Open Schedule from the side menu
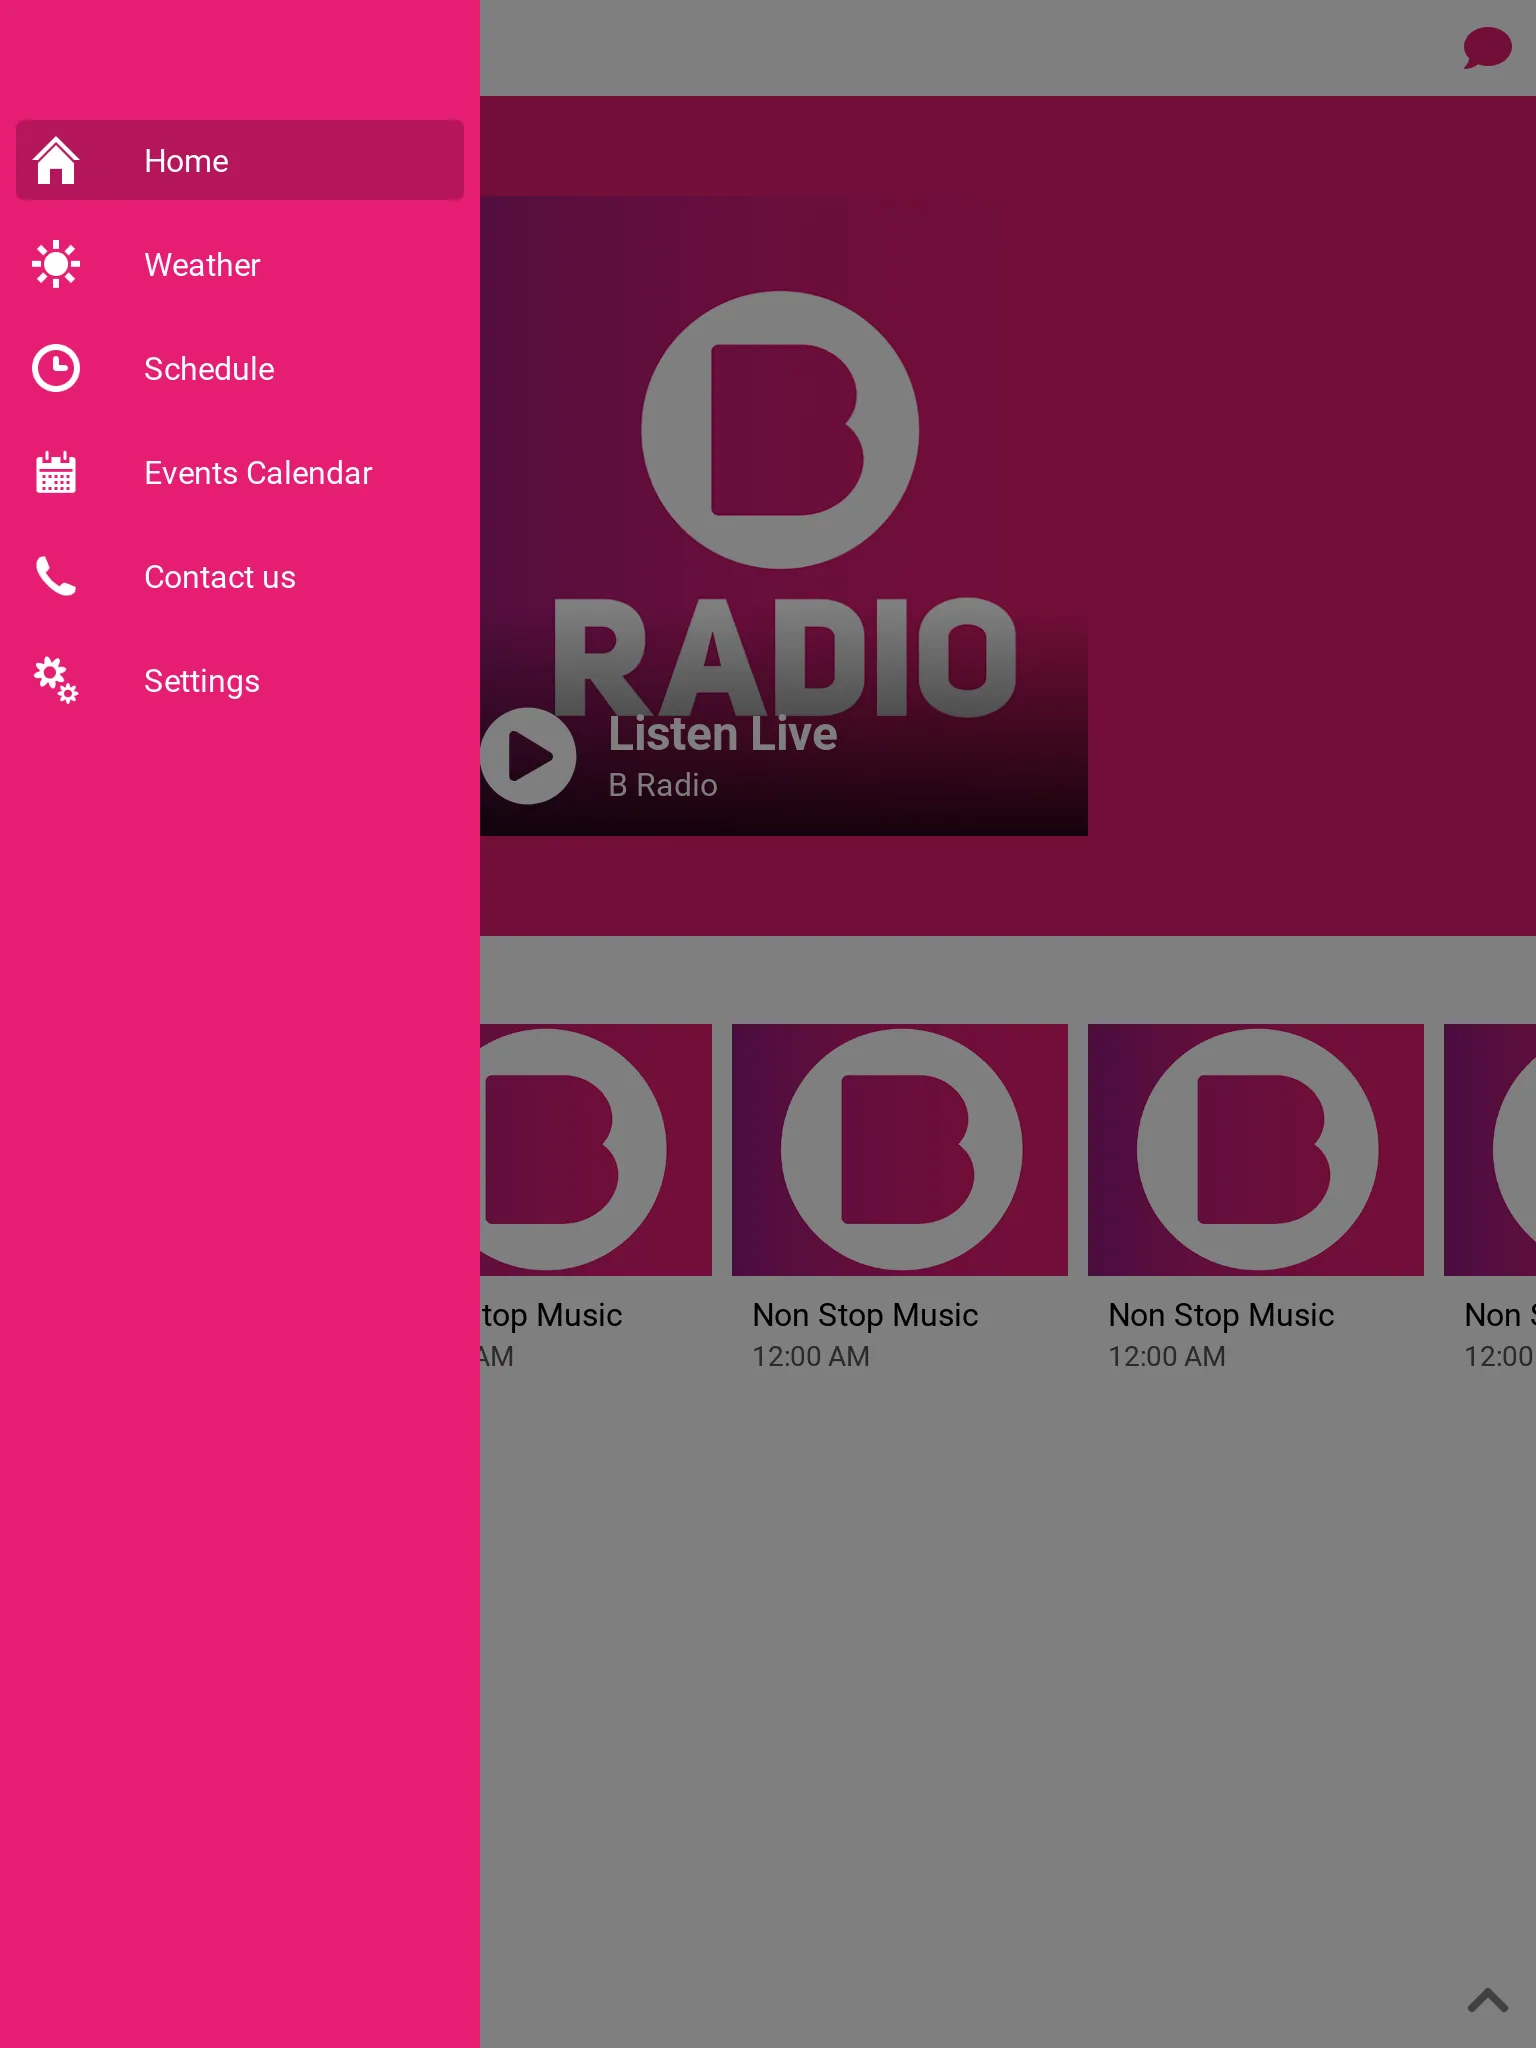 240,369
